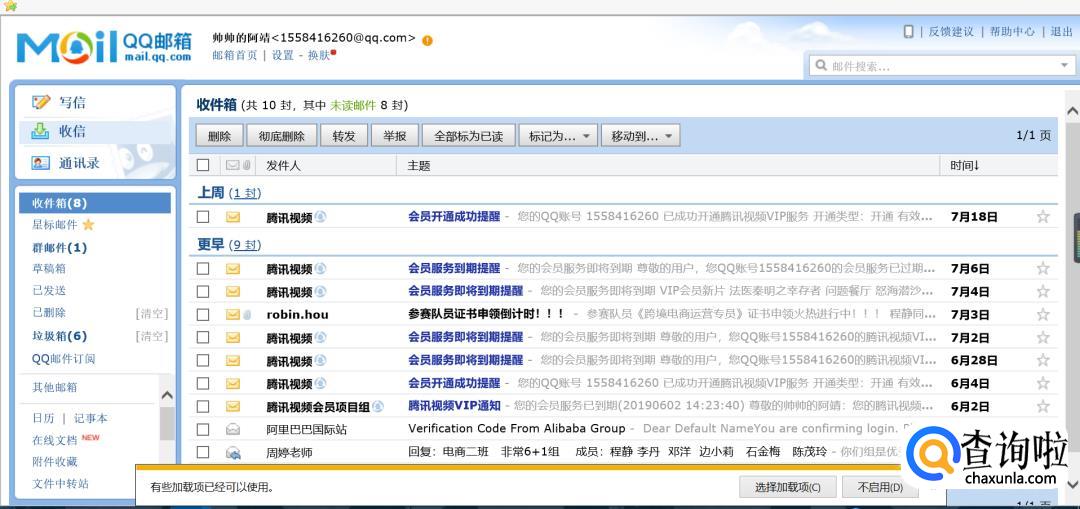This screenshot has height=509, width=1080.
Task: Tick checkbox for 阿里巴巴国际站 email
Action: point(202,429)
